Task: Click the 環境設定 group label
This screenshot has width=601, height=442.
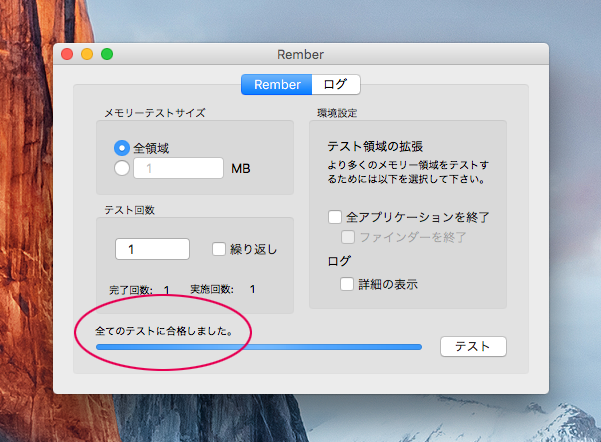Action: (337, 113)
